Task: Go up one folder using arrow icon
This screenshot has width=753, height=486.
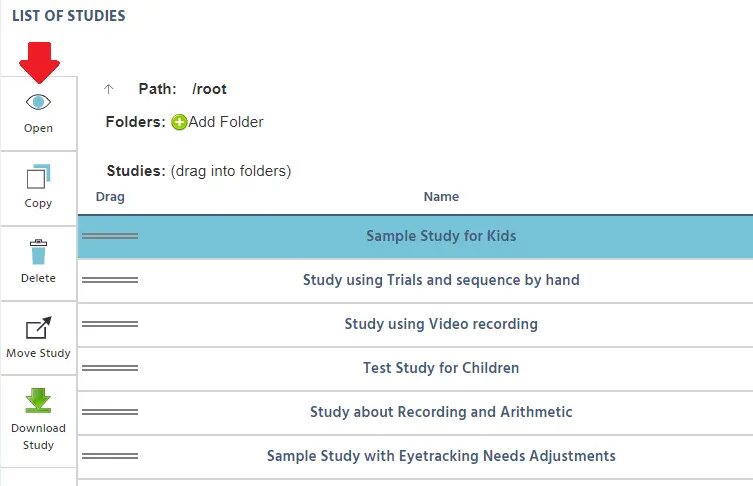Action: coord(109,89)
